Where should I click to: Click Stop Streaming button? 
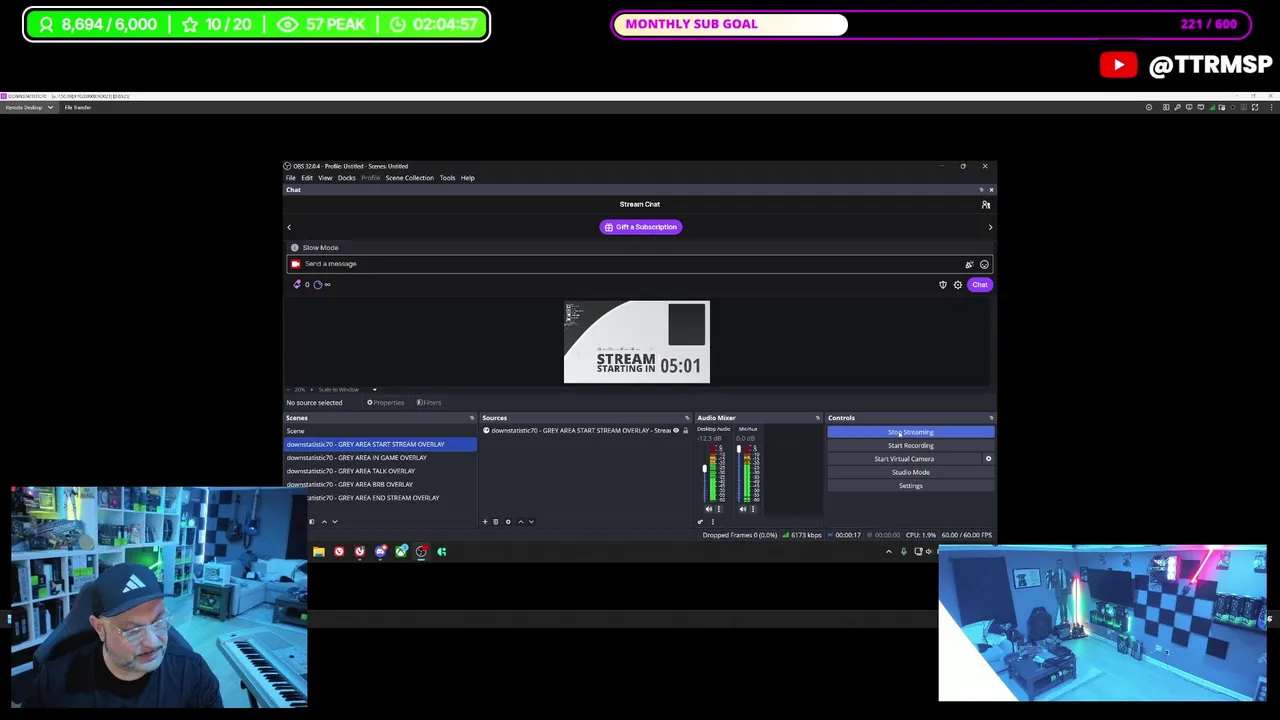911,432
